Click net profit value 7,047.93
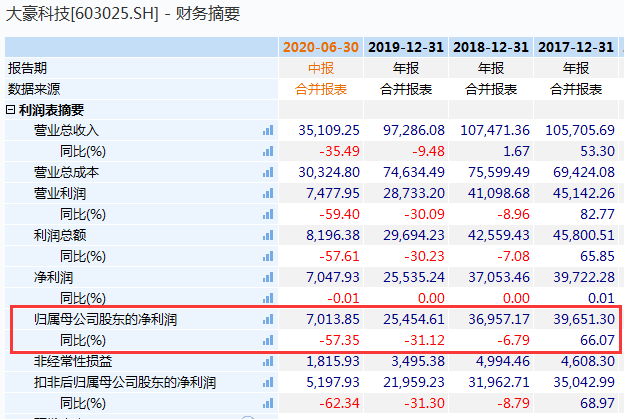Screen dimensions: 624x419 [333, 277]
